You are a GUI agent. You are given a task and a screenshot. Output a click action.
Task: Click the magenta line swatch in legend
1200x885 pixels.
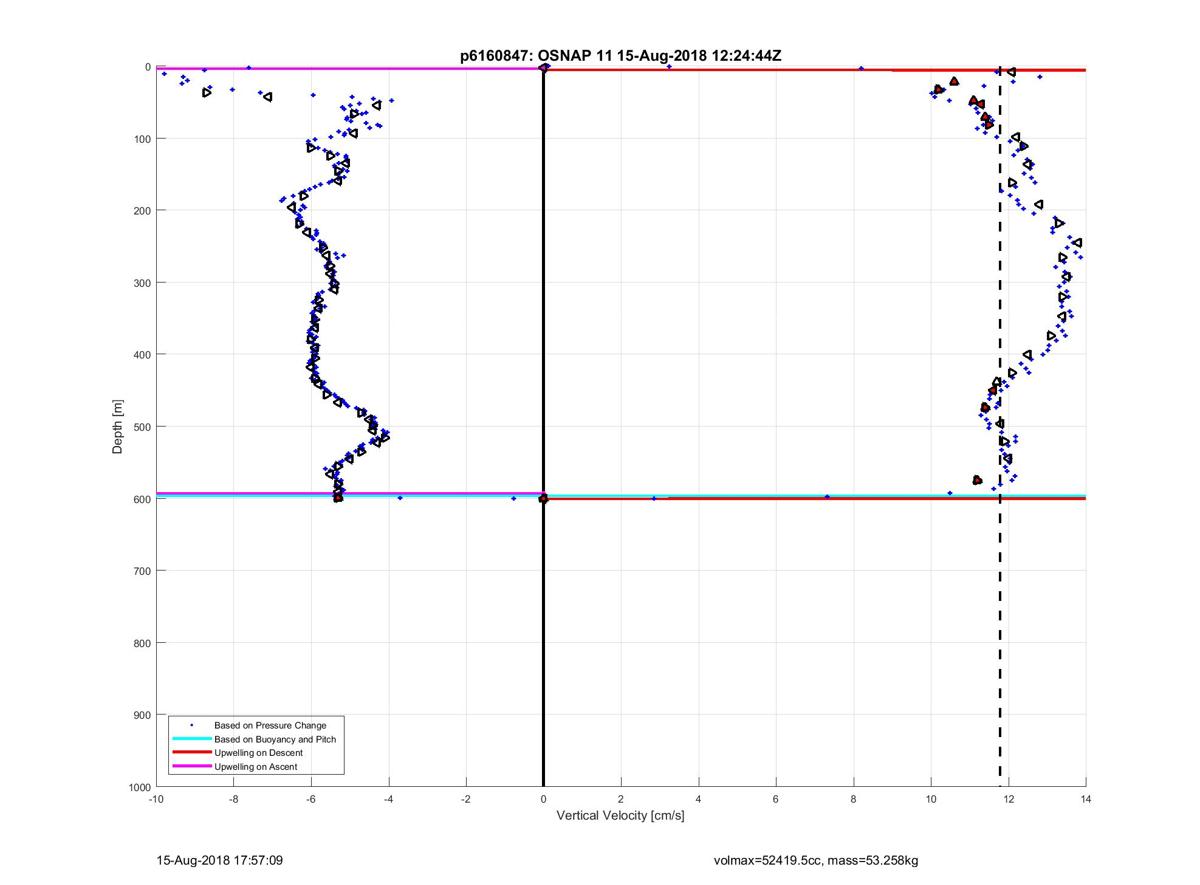pyautogui.click(x=192, y=767)
